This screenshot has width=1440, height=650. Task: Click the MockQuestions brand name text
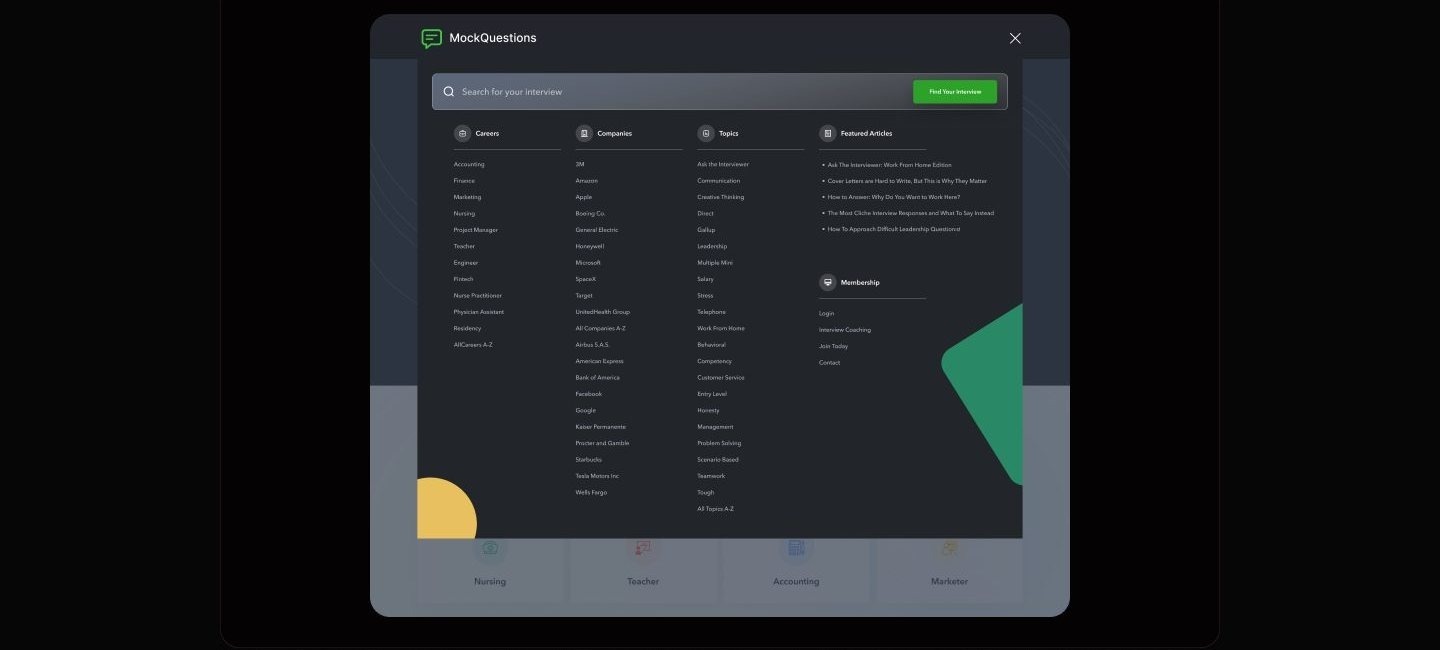(x=493, y=38)
